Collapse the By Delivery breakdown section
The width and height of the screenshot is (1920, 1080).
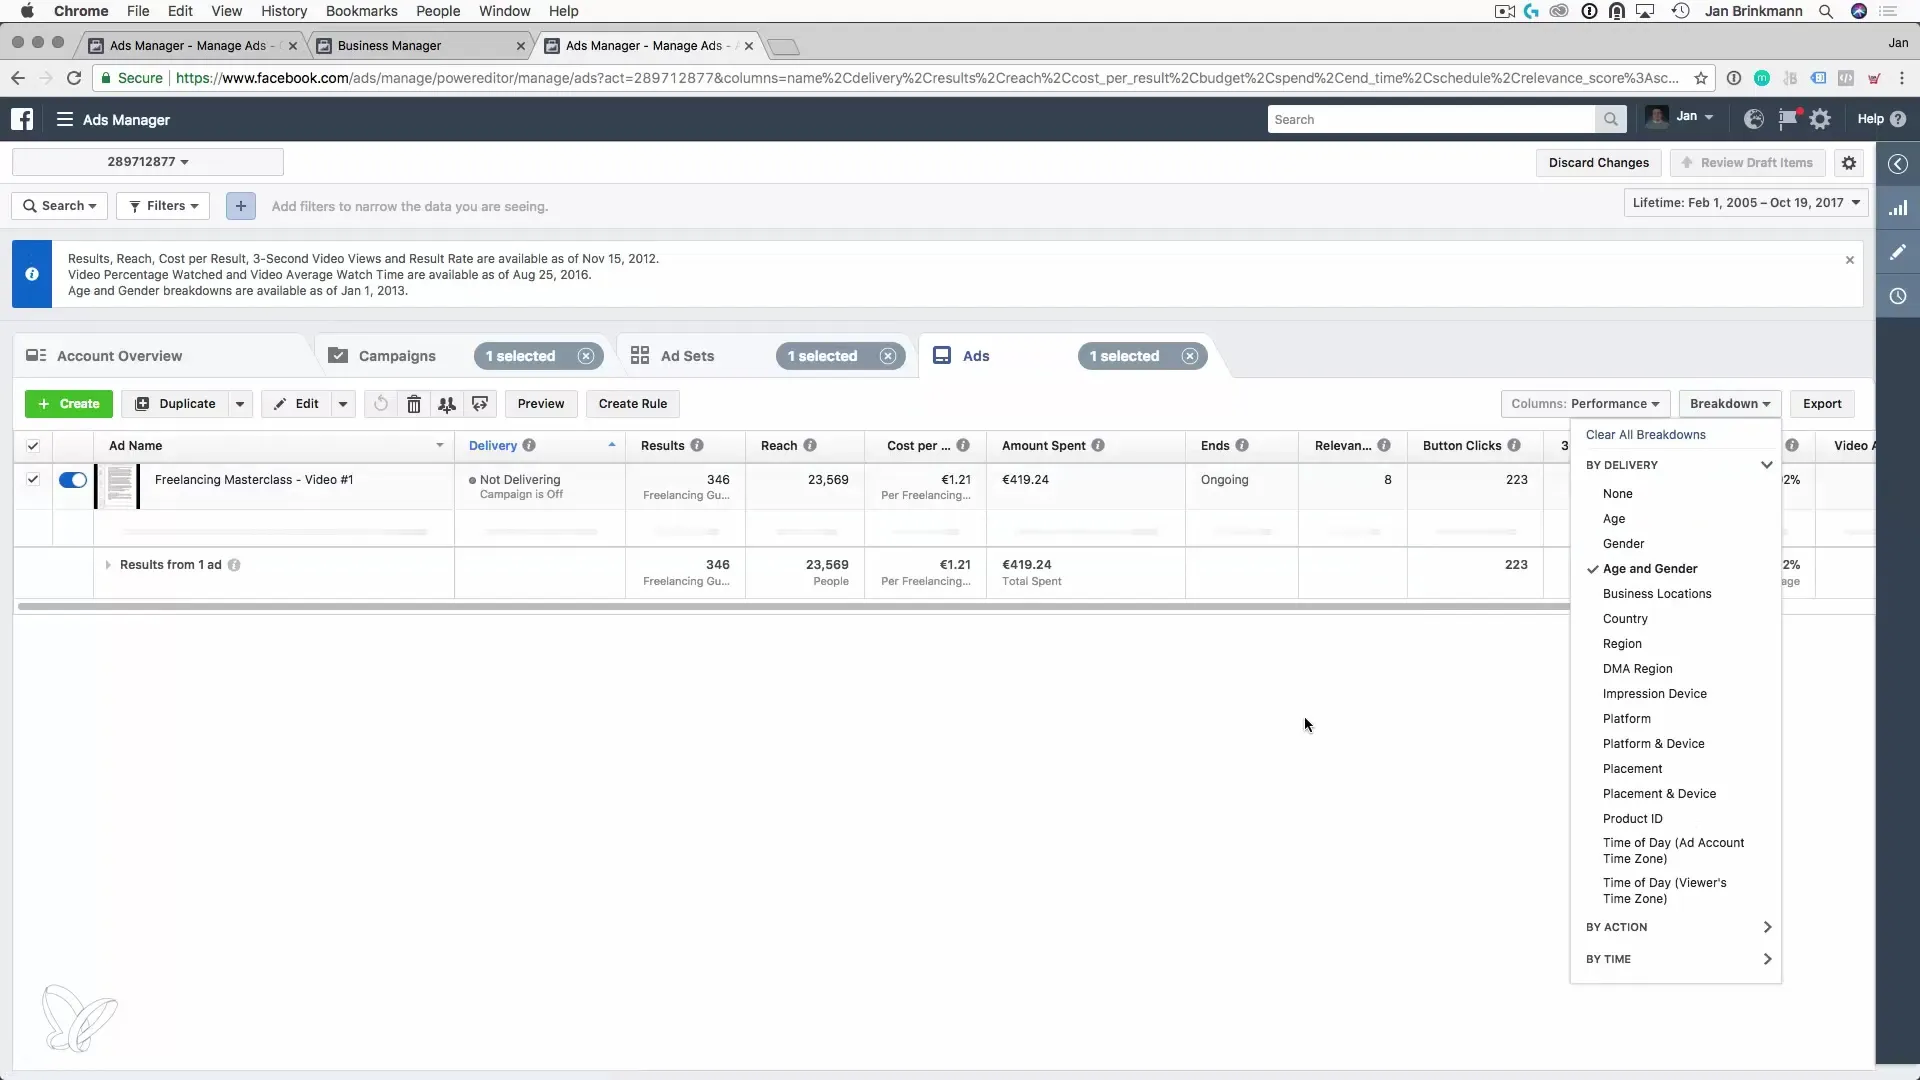point(1767,465)
